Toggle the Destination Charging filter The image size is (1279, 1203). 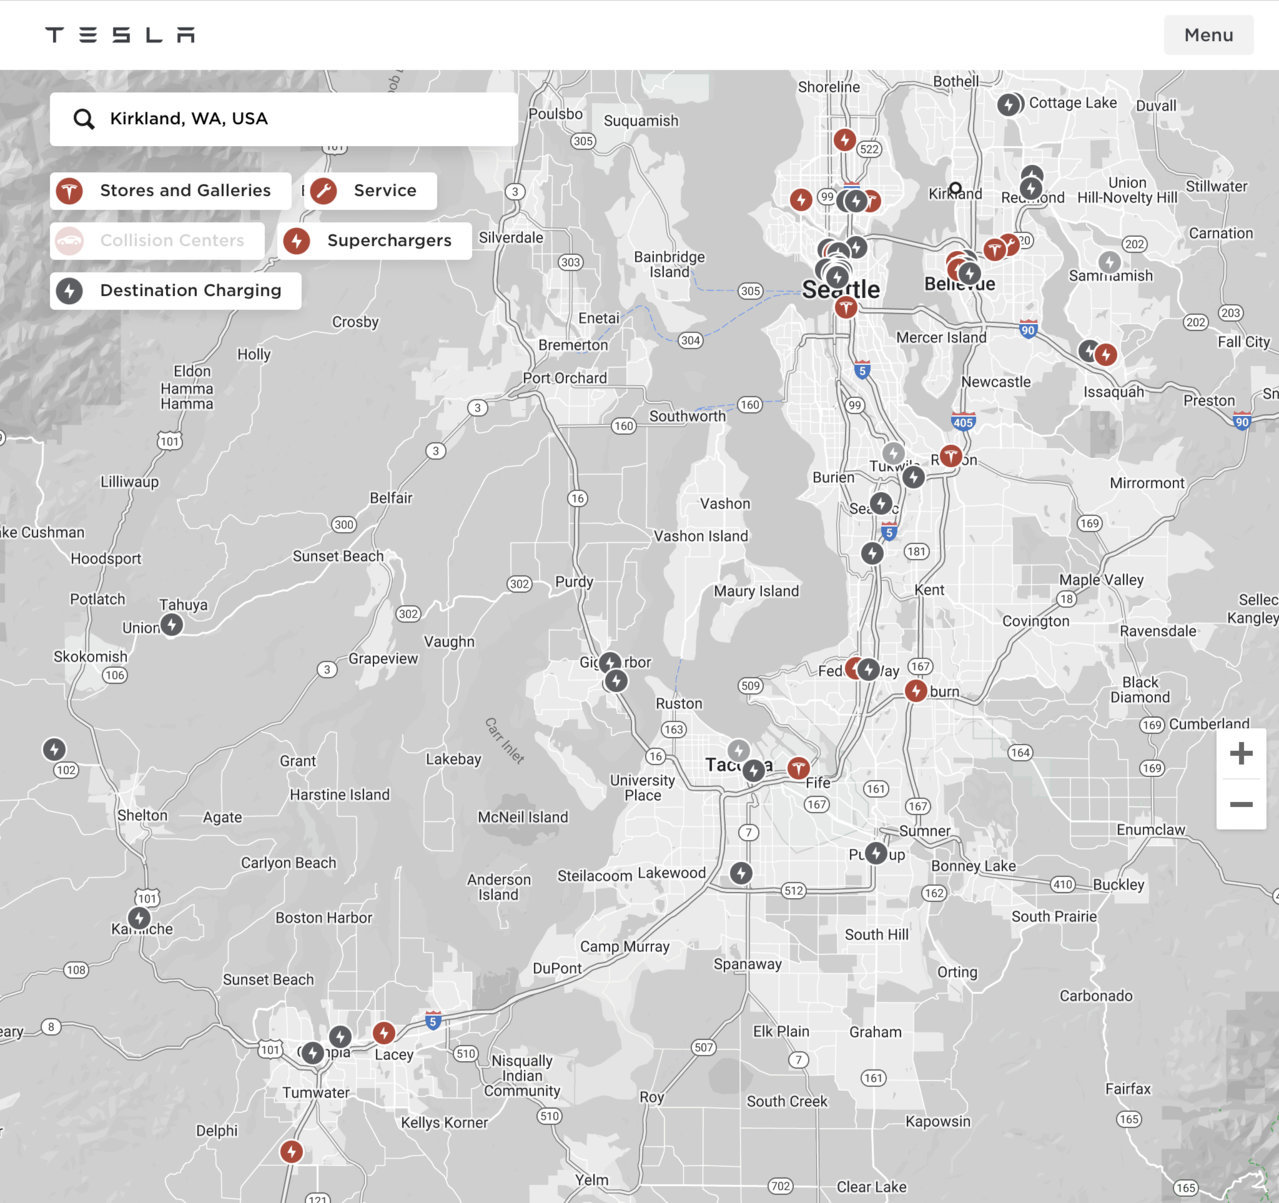point(175,291)
